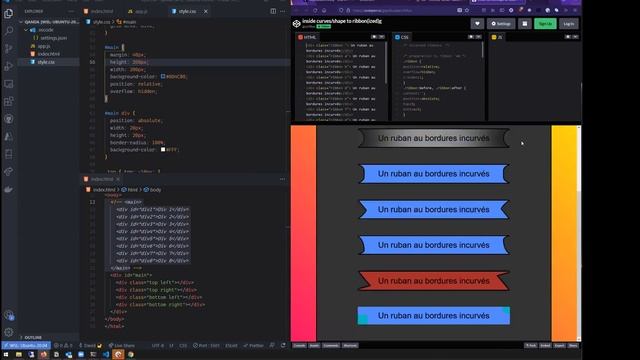Screen dimensions: 640x360
Task: Love this pen with the heart button
Action: pos(477,24)
